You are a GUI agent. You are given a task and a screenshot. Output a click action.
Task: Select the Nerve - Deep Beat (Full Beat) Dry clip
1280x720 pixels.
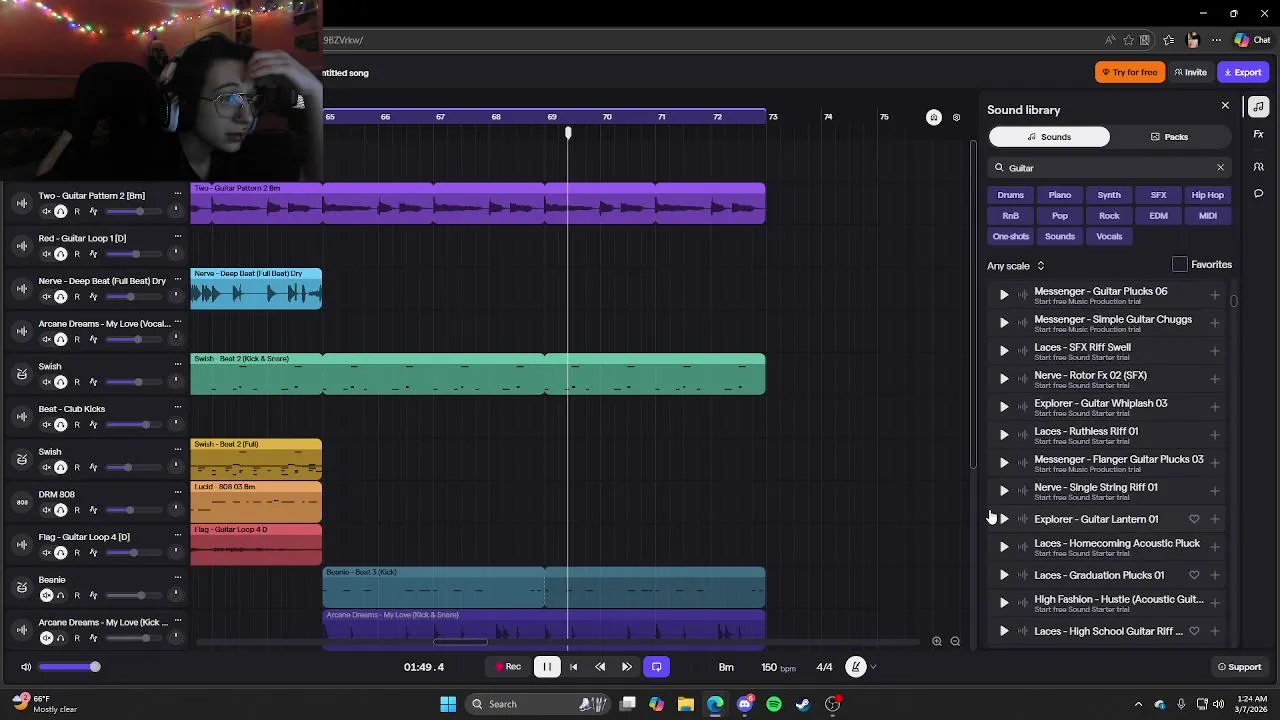(x=257, y=288)
